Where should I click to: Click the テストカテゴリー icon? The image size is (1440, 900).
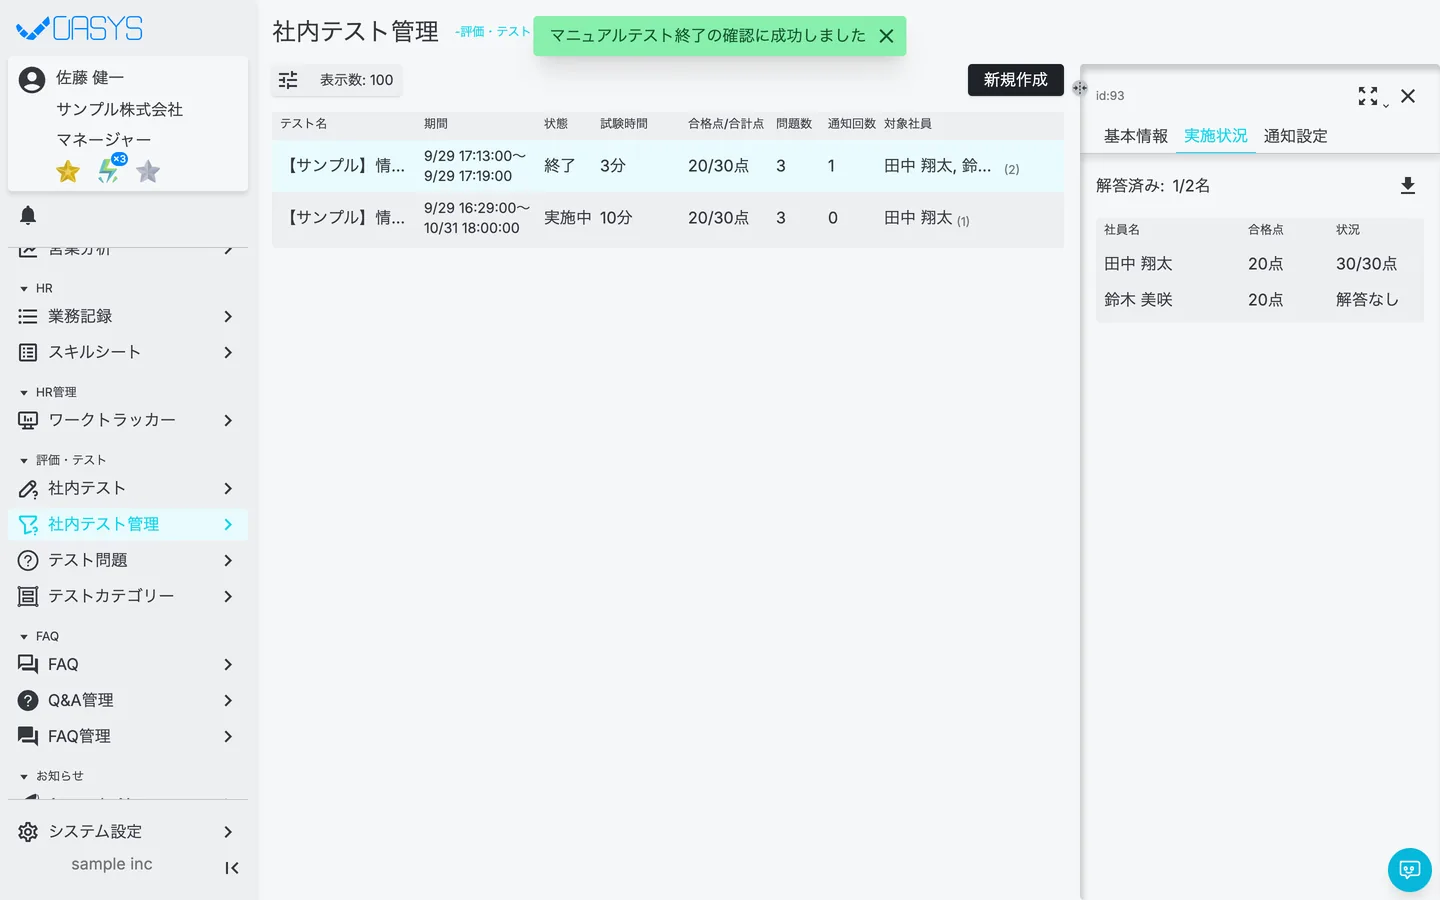pyautogui.click(x=28, y=596)
